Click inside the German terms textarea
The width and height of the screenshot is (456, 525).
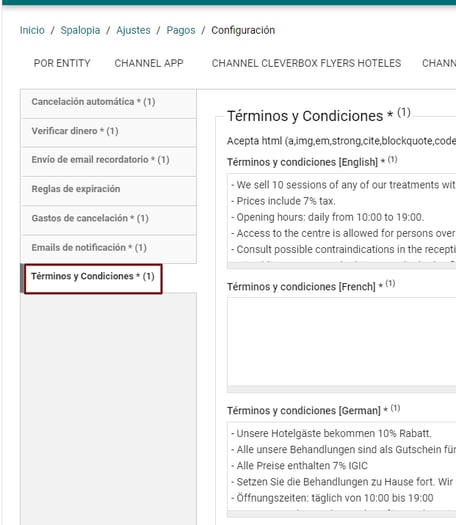[x=341, y=466]
